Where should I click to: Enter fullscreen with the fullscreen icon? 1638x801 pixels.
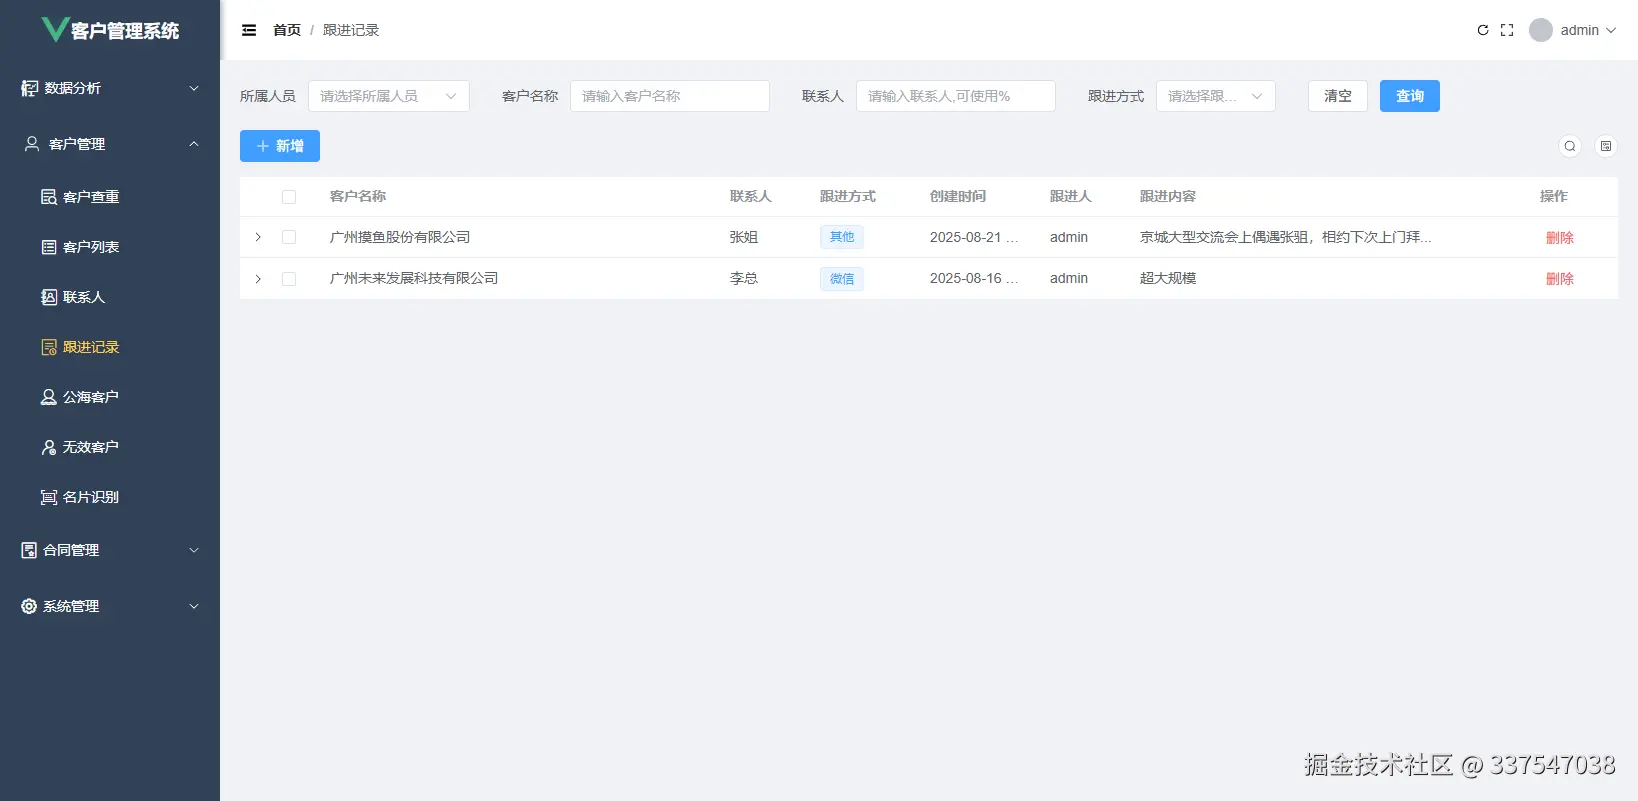tap(1507, 30)
